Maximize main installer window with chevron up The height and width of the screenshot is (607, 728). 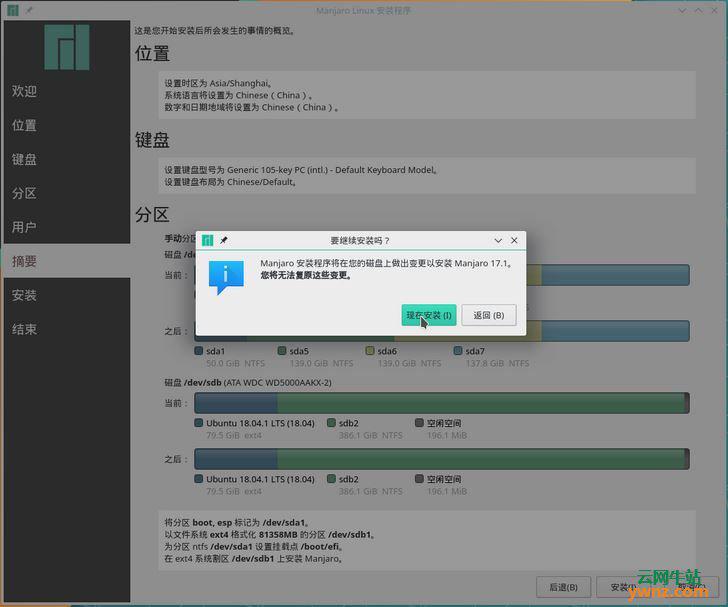(698, 10)
